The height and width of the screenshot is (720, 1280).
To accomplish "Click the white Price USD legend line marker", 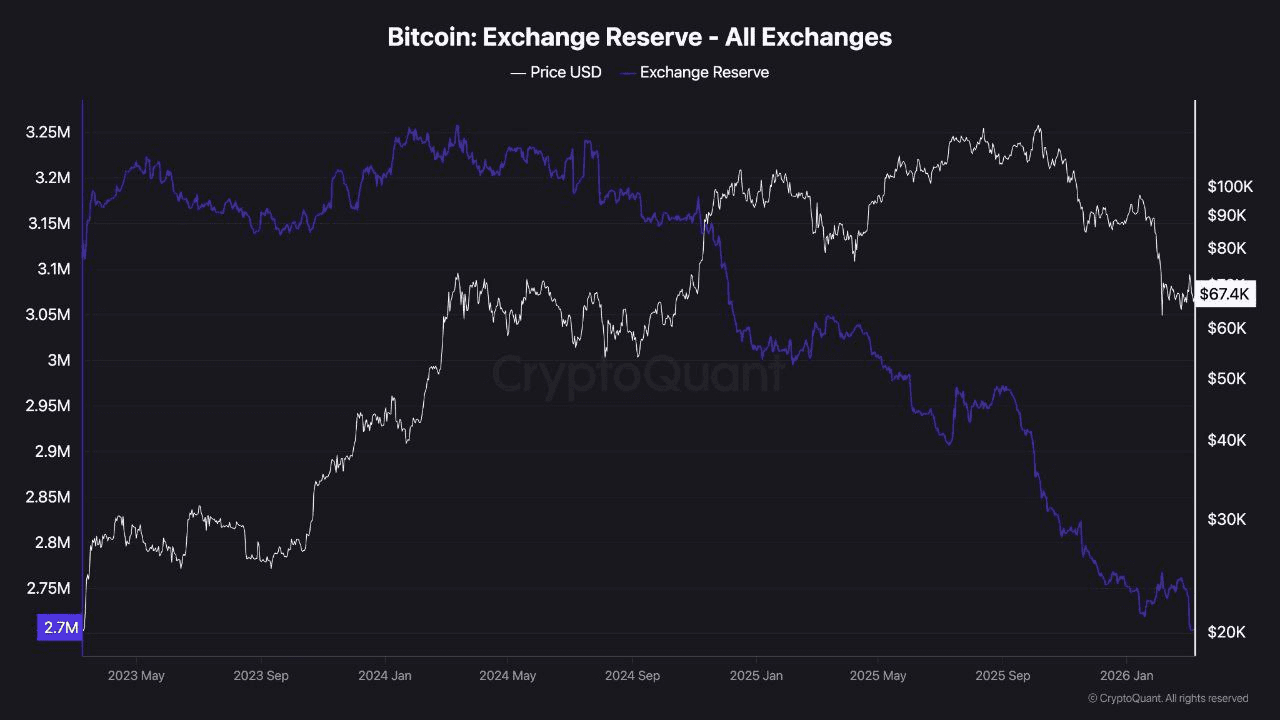I will 517,72.
